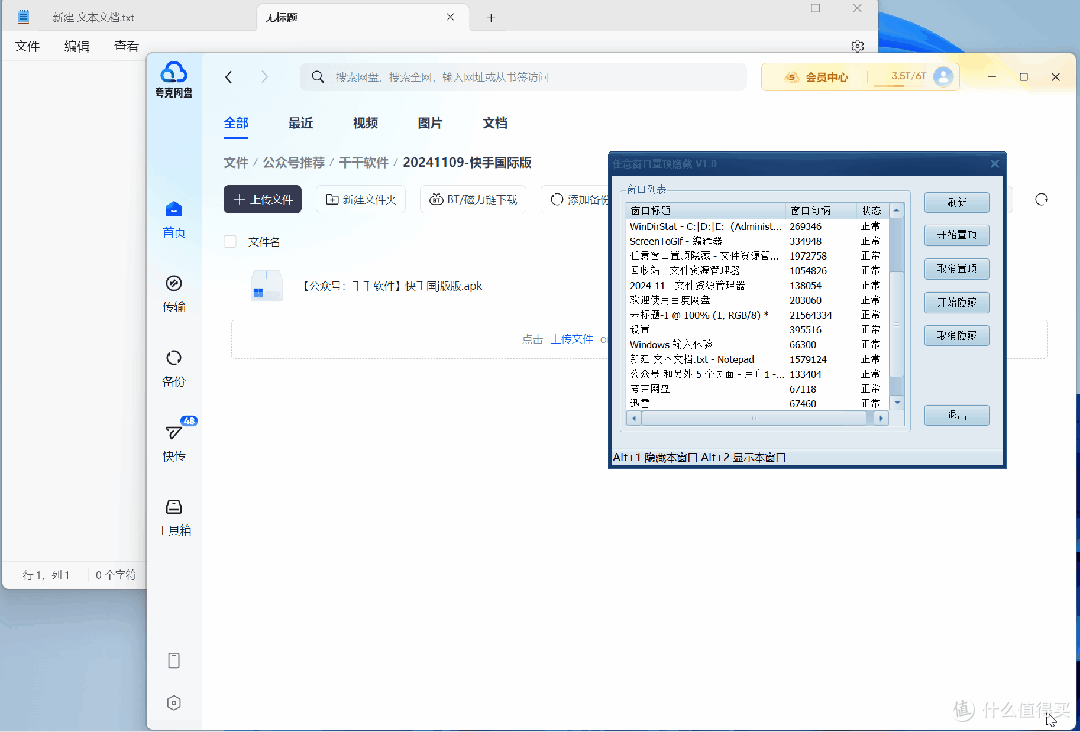This screenshot has height=732, width=1080.
Task: Click the 快手国际版.apk file name
Action: 393,286
